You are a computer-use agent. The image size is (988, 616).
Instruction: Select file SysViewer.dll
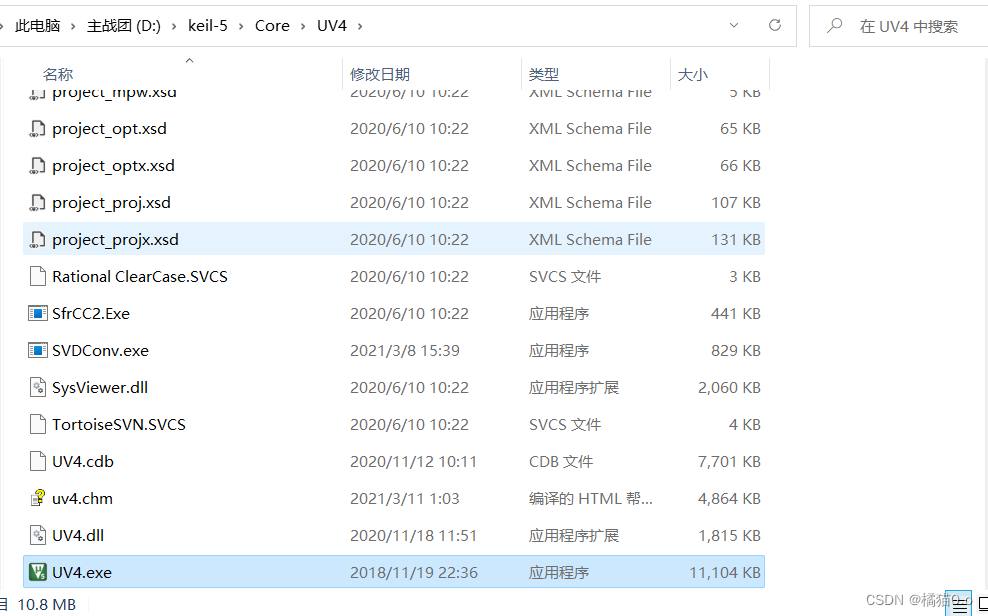pyautogui.click(x=100, y=388)
